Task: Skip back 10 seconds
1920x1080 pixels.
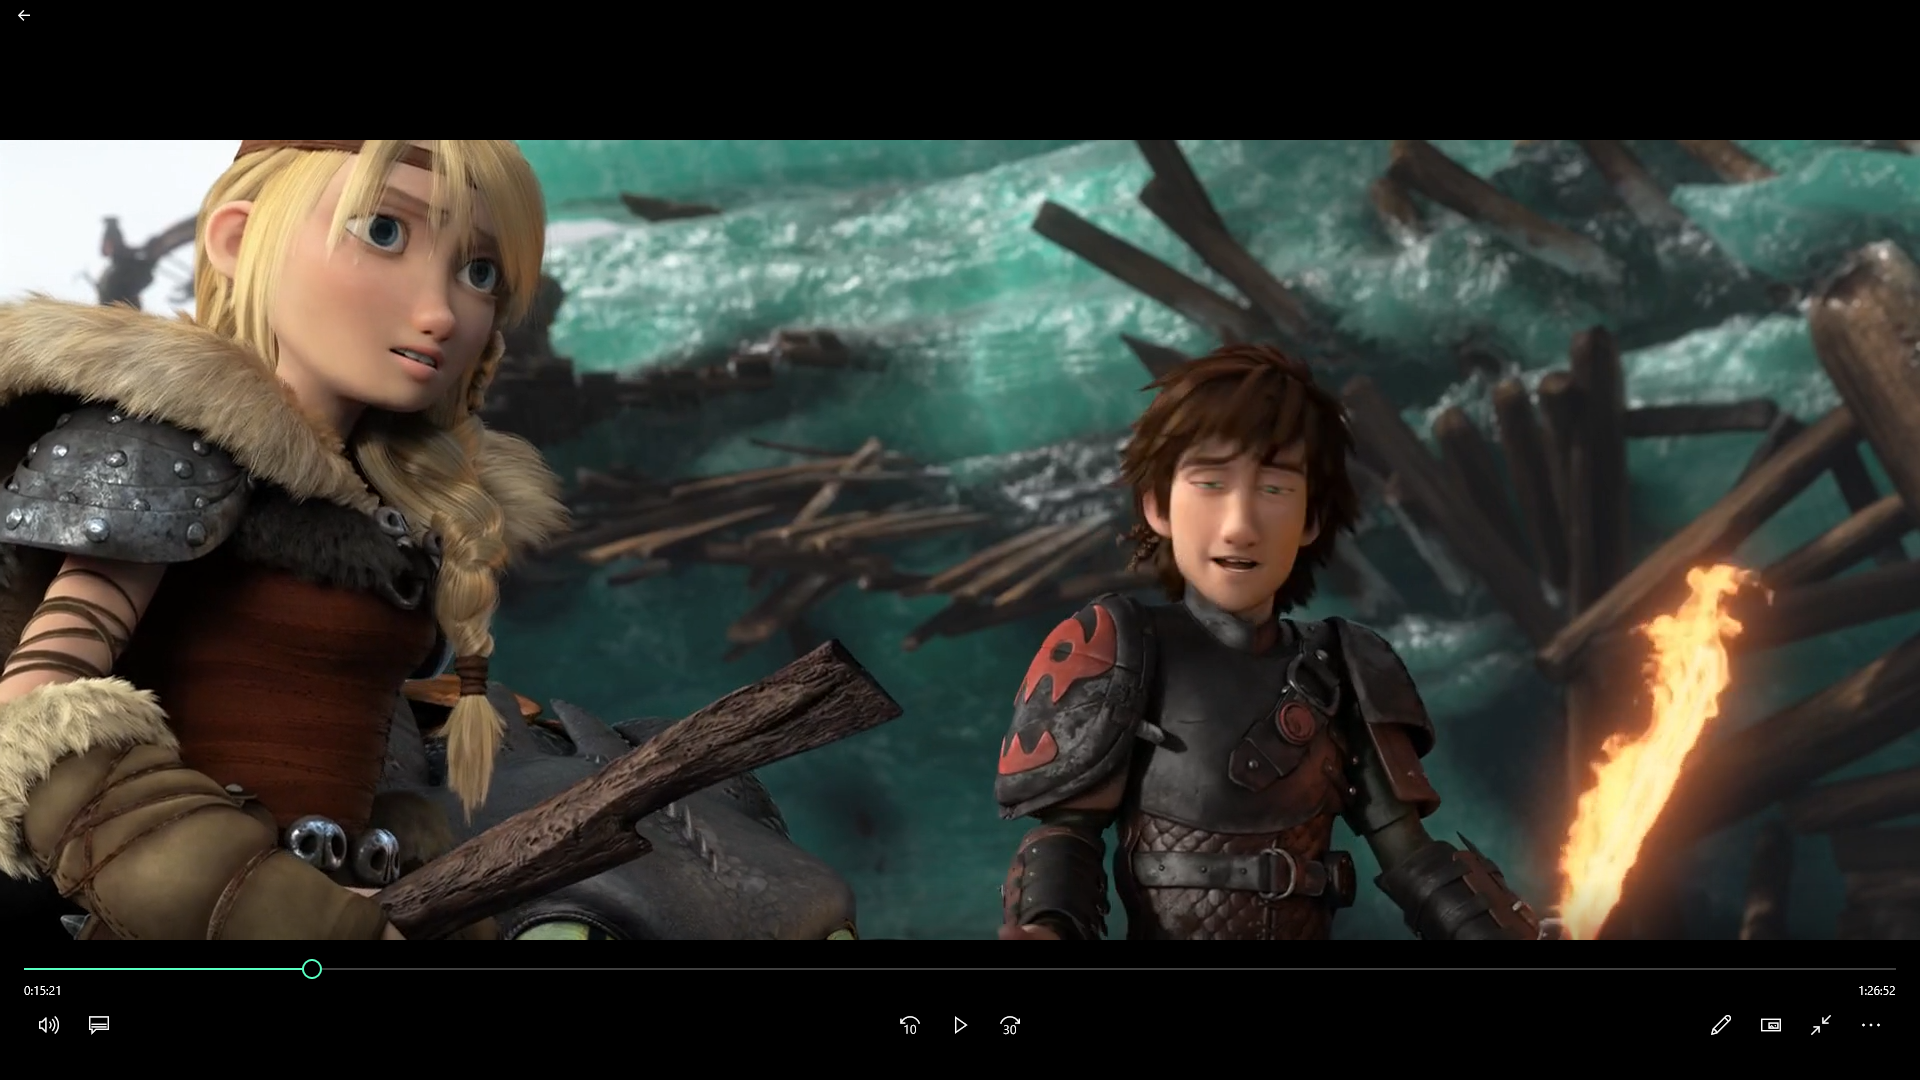Action: tap(909, 1025)
